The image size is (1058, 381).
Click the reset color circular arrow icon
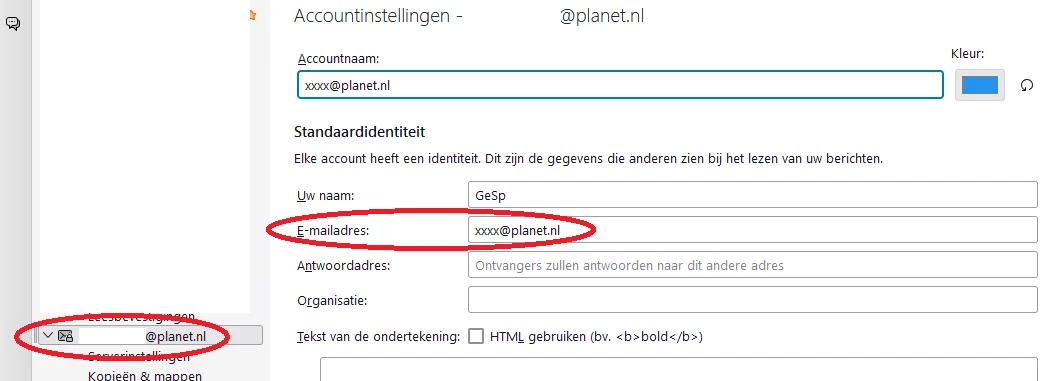pyautogui.click(x=1027, y=85)
